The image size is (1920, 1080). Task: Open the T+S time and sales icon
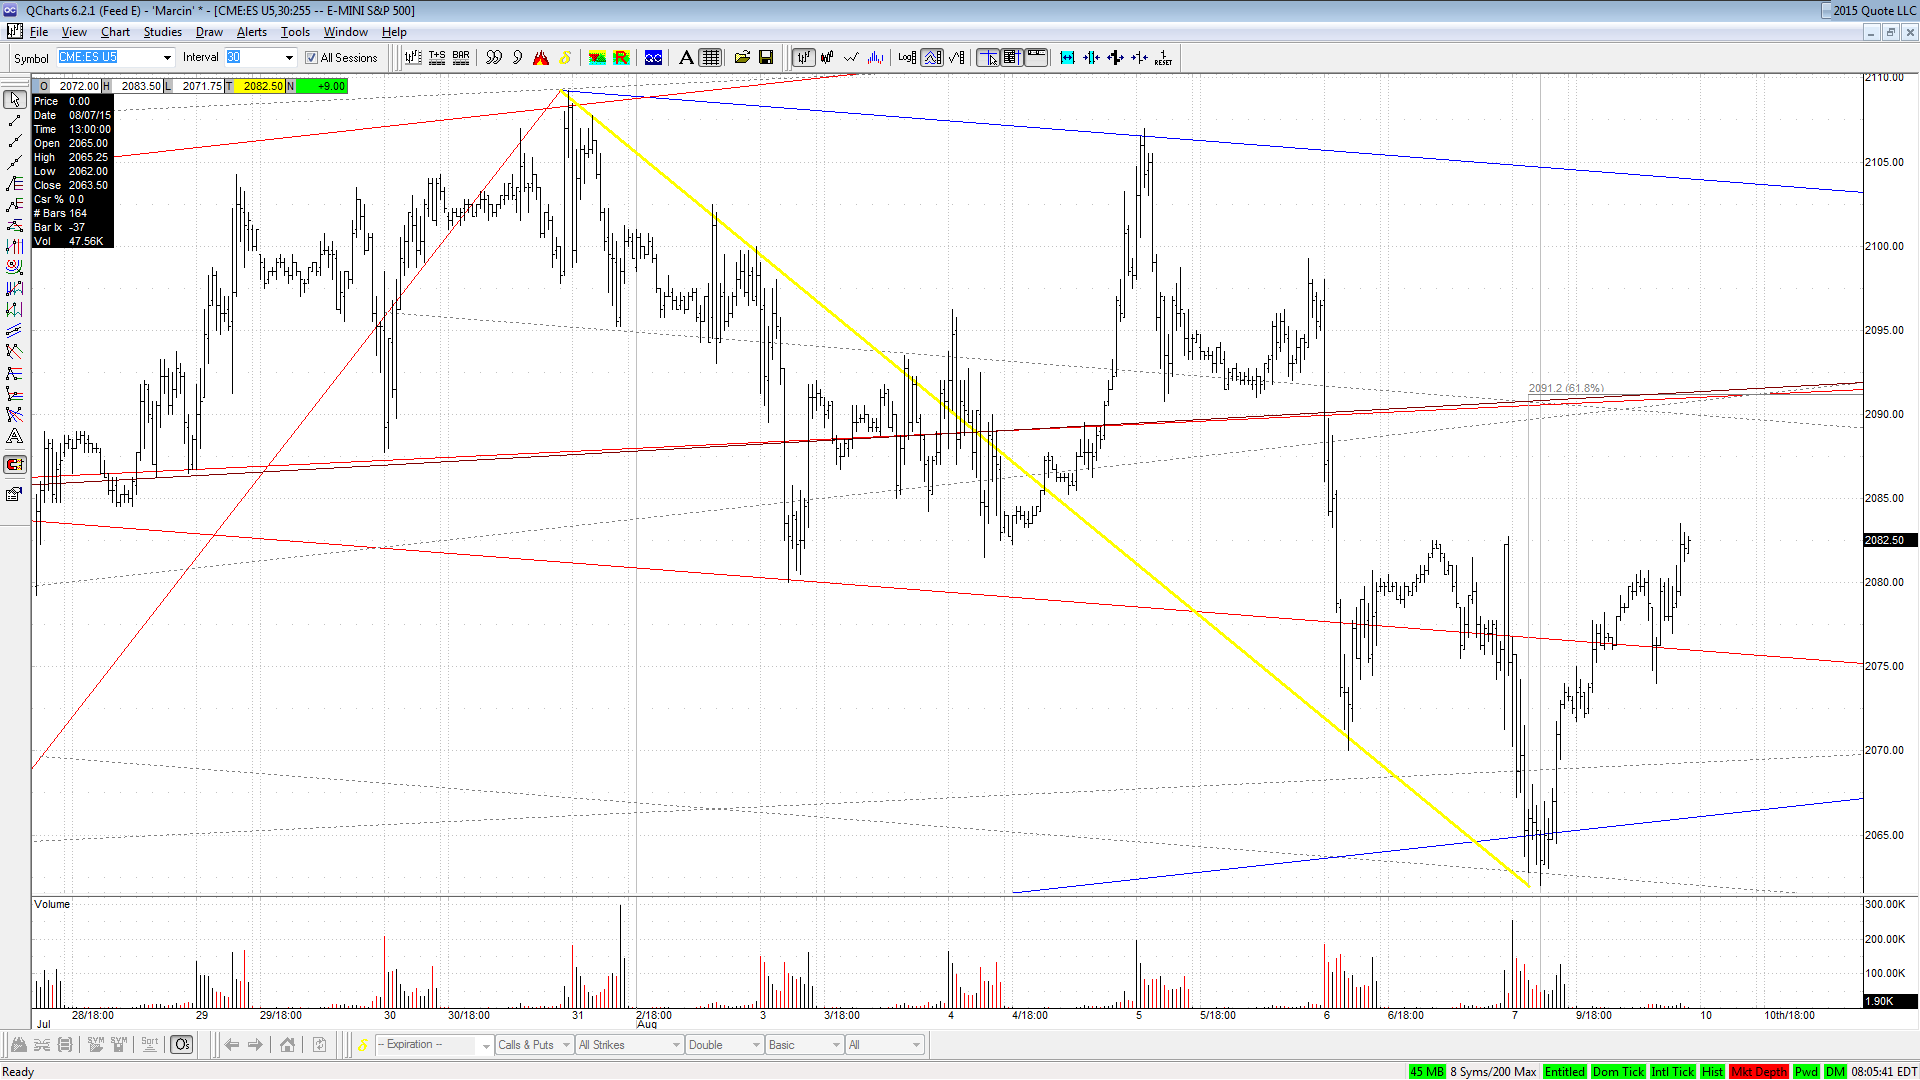[437, 58]
